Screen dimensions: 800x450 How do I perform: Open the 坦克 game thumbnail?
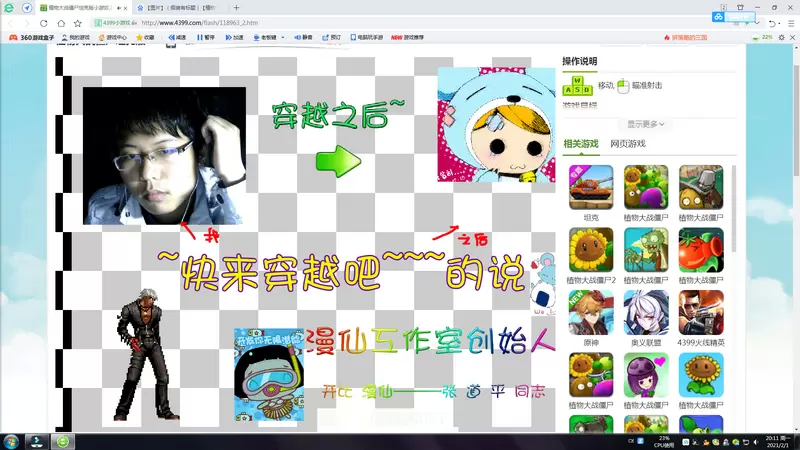click(591, 187)
